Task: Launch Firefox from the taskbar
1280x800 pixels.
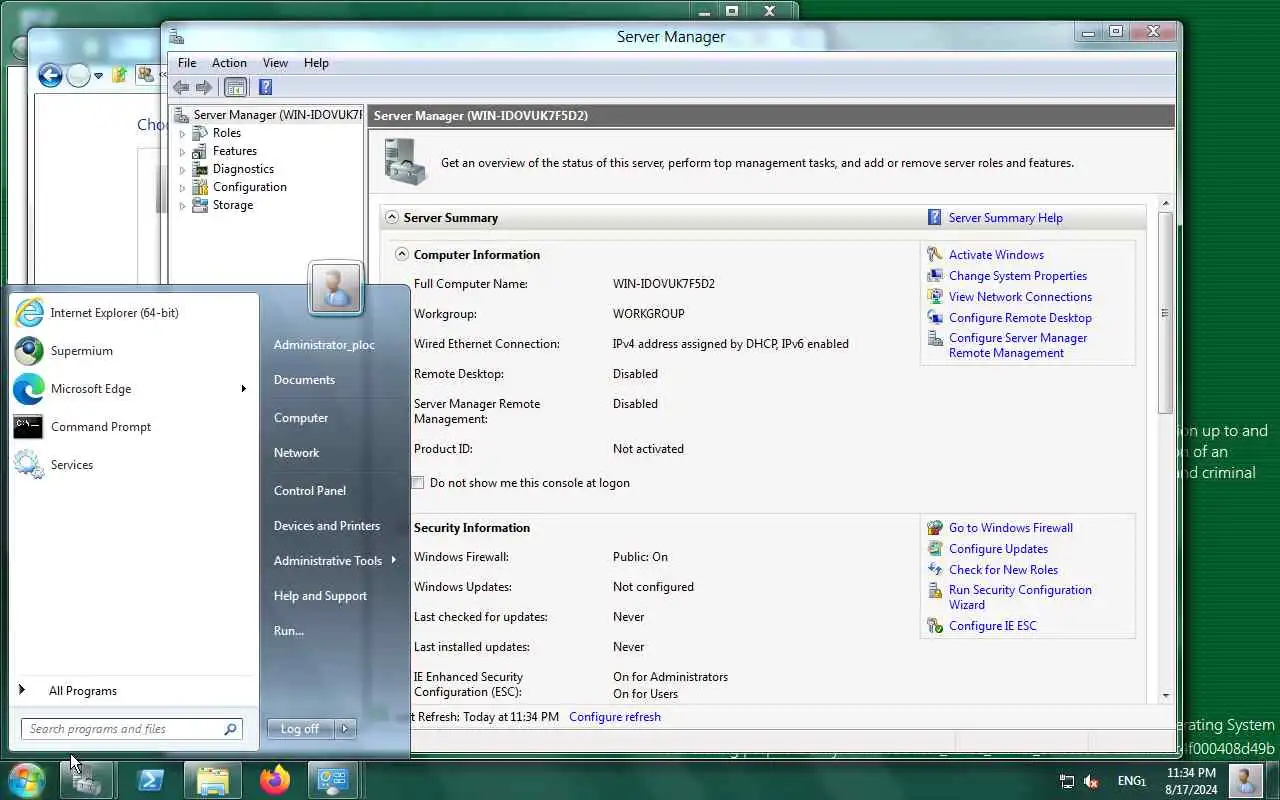Action: pyautogui.click(x=274, y=780)
